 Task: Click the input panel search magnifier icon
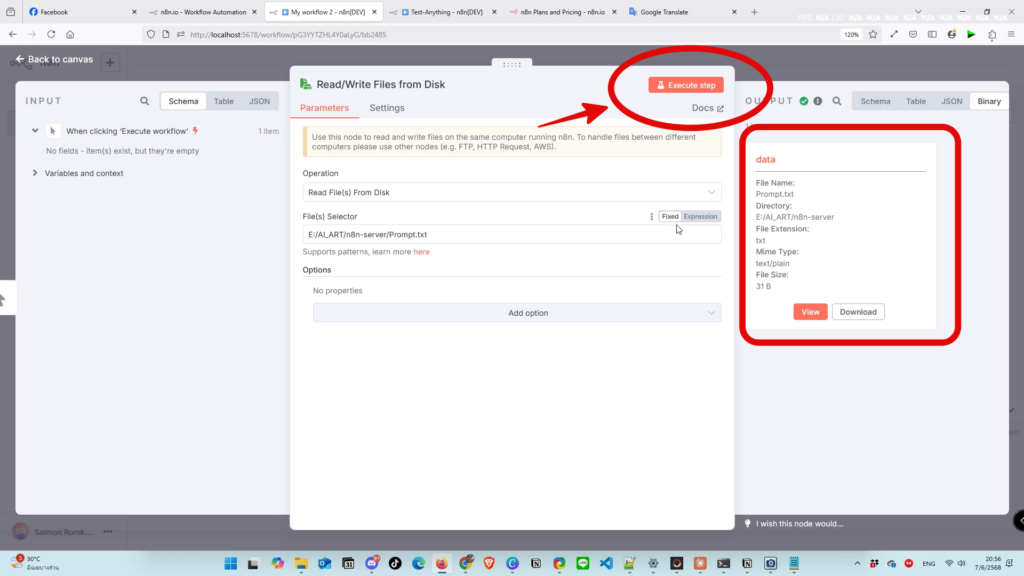145,101
